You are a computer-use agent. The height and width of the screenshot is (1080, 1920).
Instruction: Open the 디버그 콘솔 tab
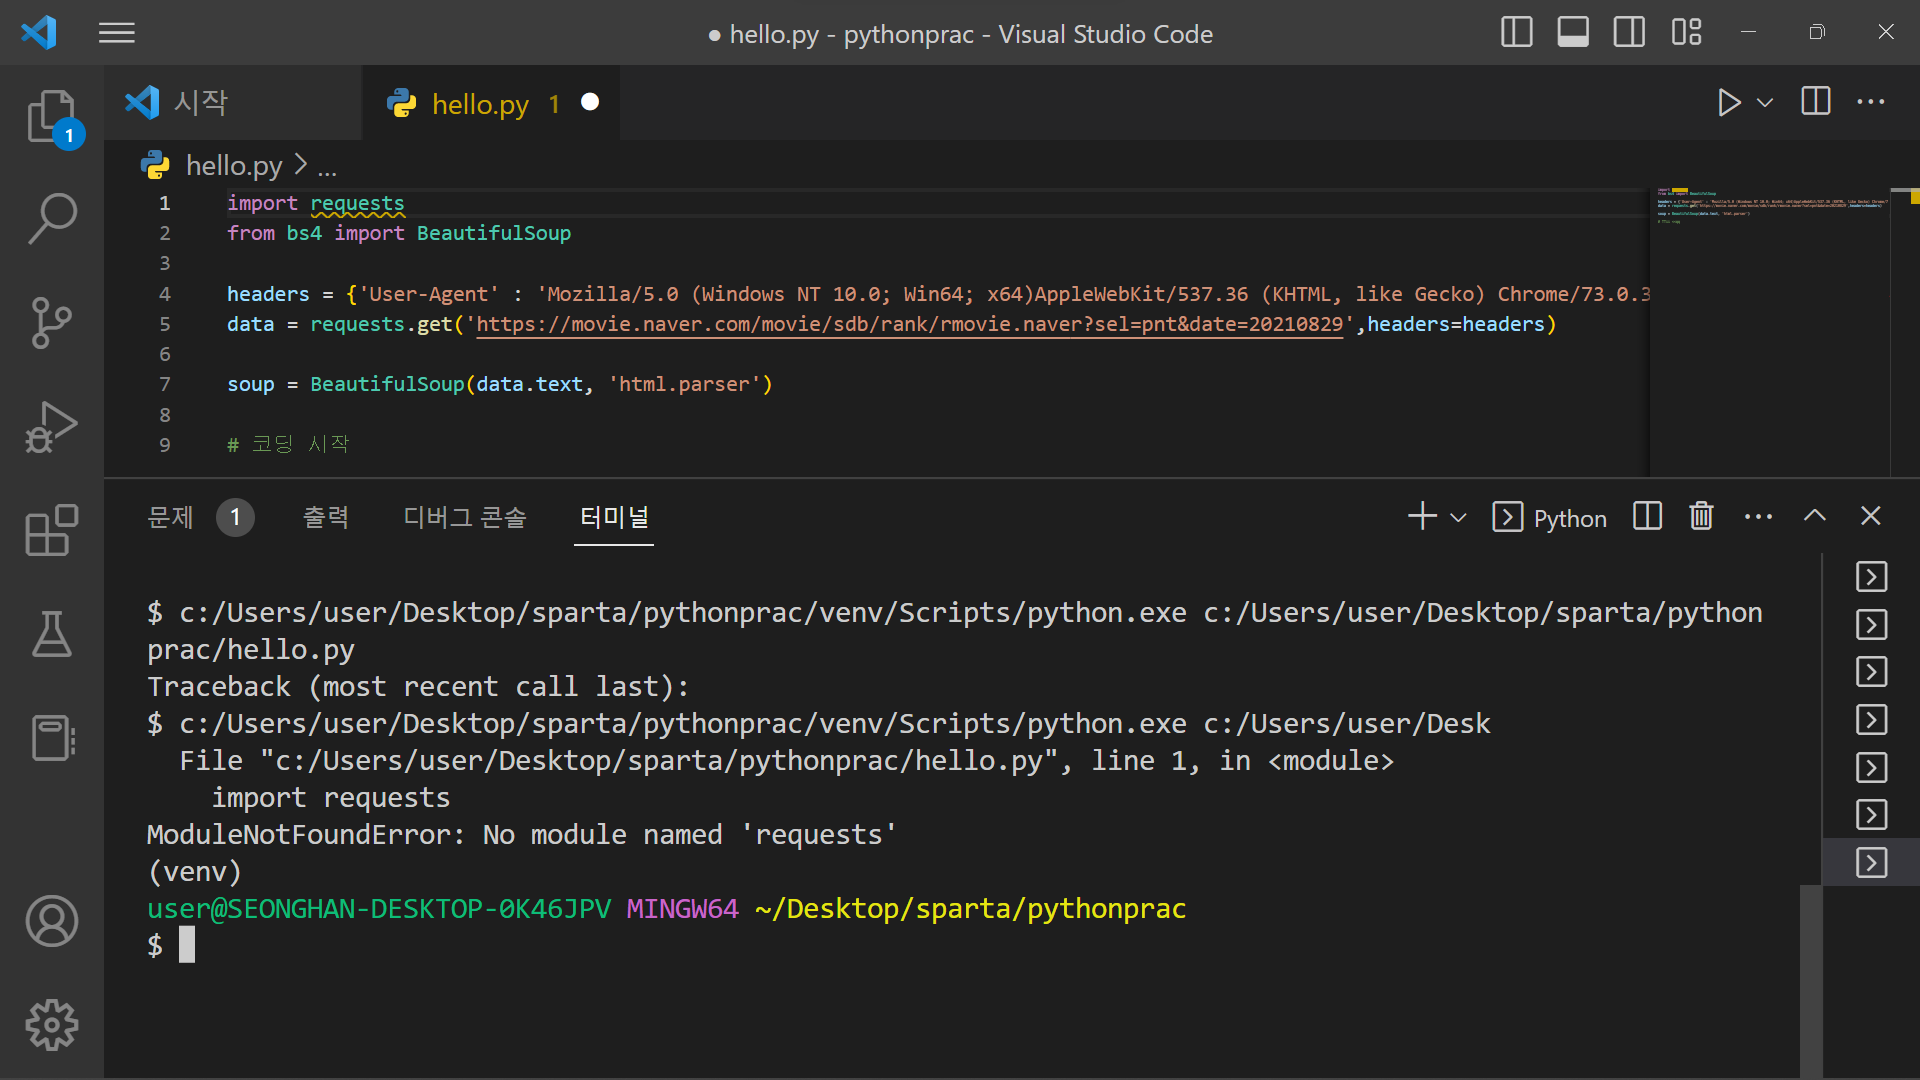pyautogui.click(x=465, y=517)
